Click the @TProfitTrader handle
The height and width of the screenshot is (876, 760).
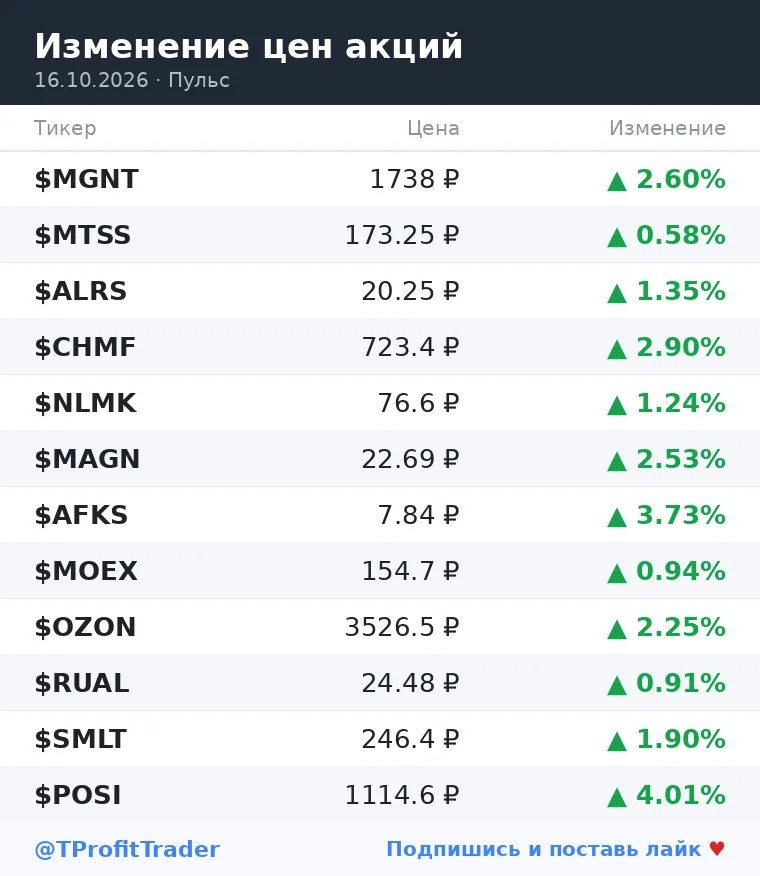[x=127, y=849]
